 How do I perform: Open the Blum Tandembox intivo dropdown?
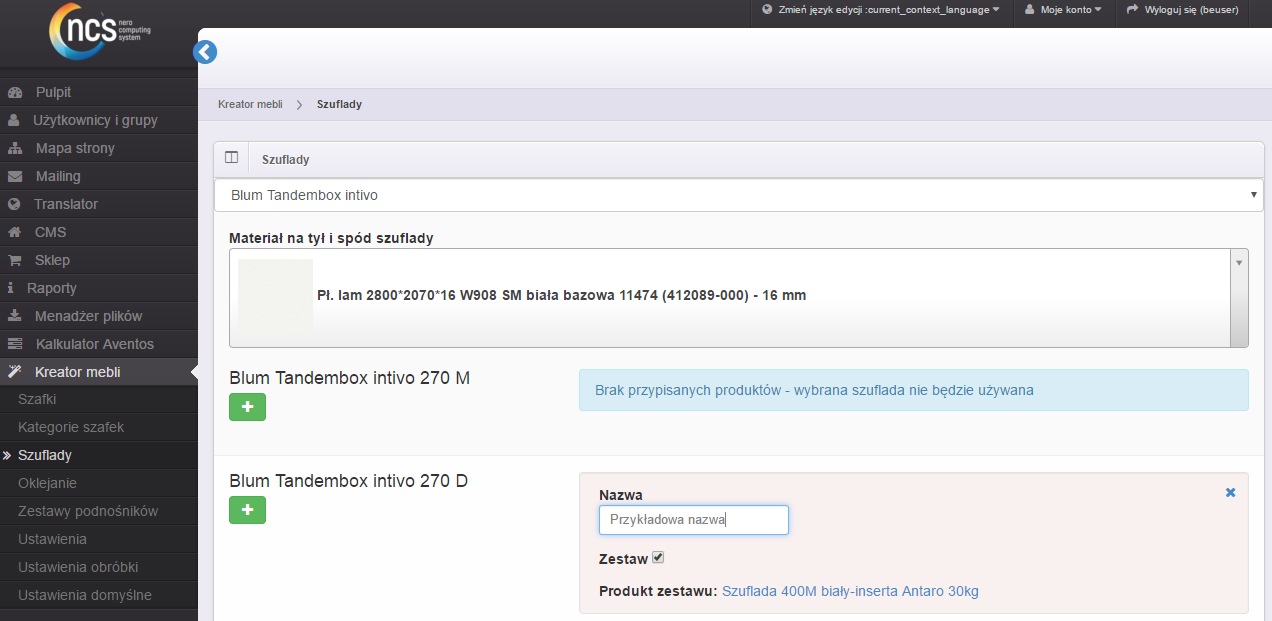click(x=738, y=195)
